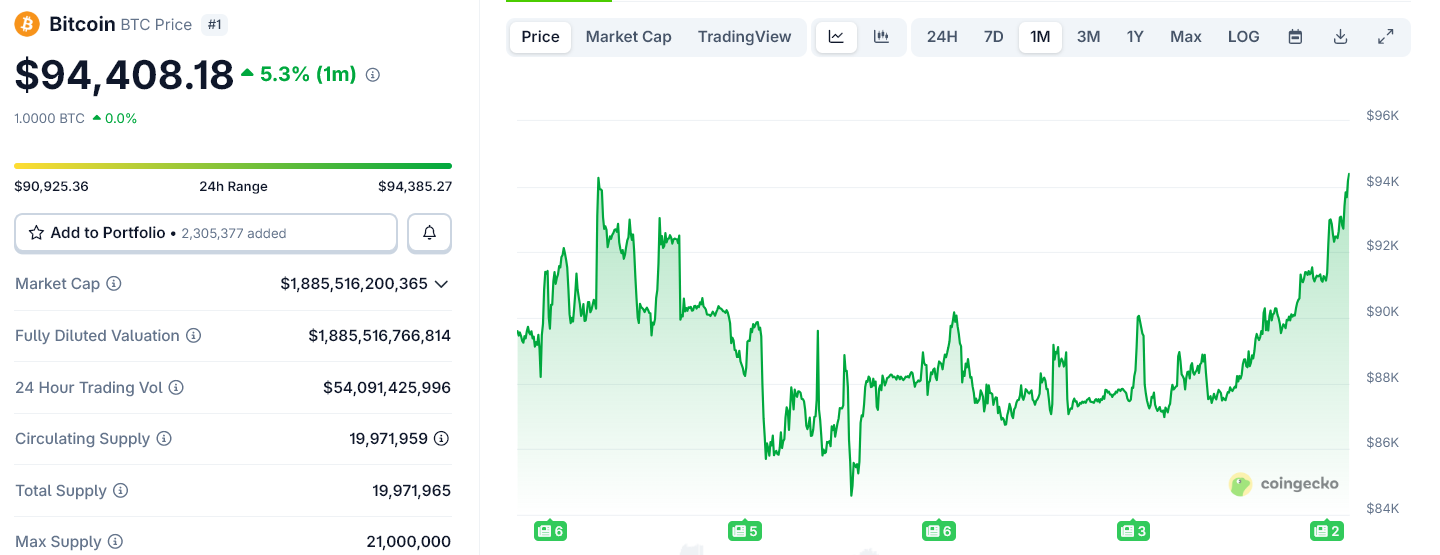1440x555 pixels.
Task: Open the calendar date range picker
Action: tap(1295, 37)
